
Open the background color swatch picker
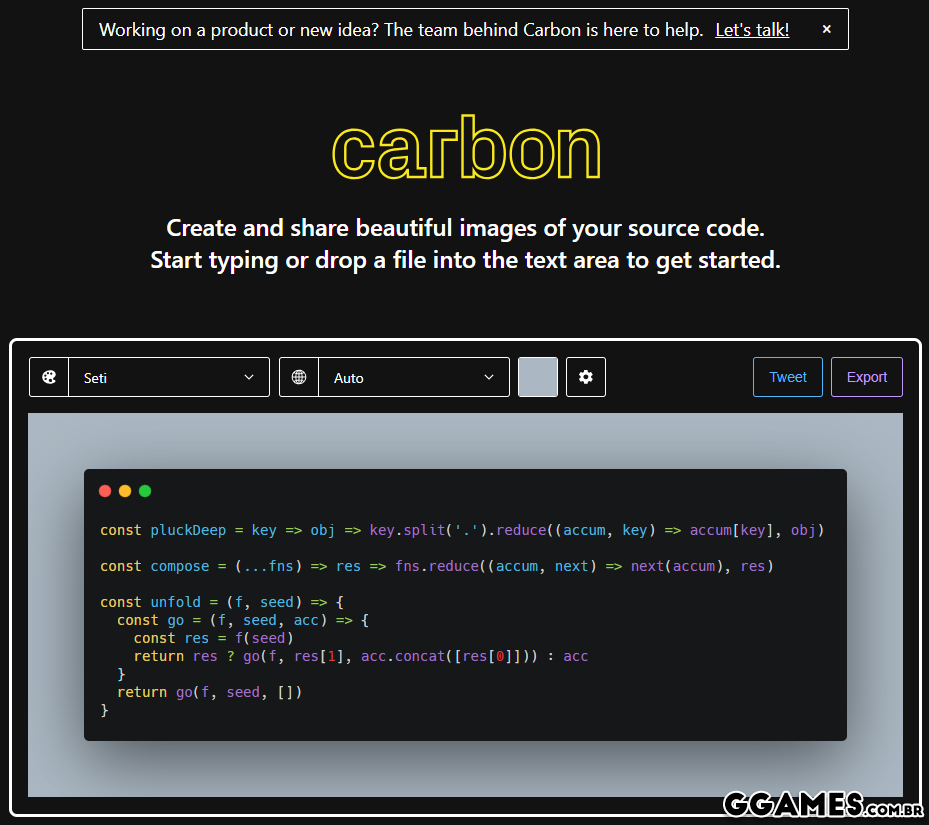point(538,377)
